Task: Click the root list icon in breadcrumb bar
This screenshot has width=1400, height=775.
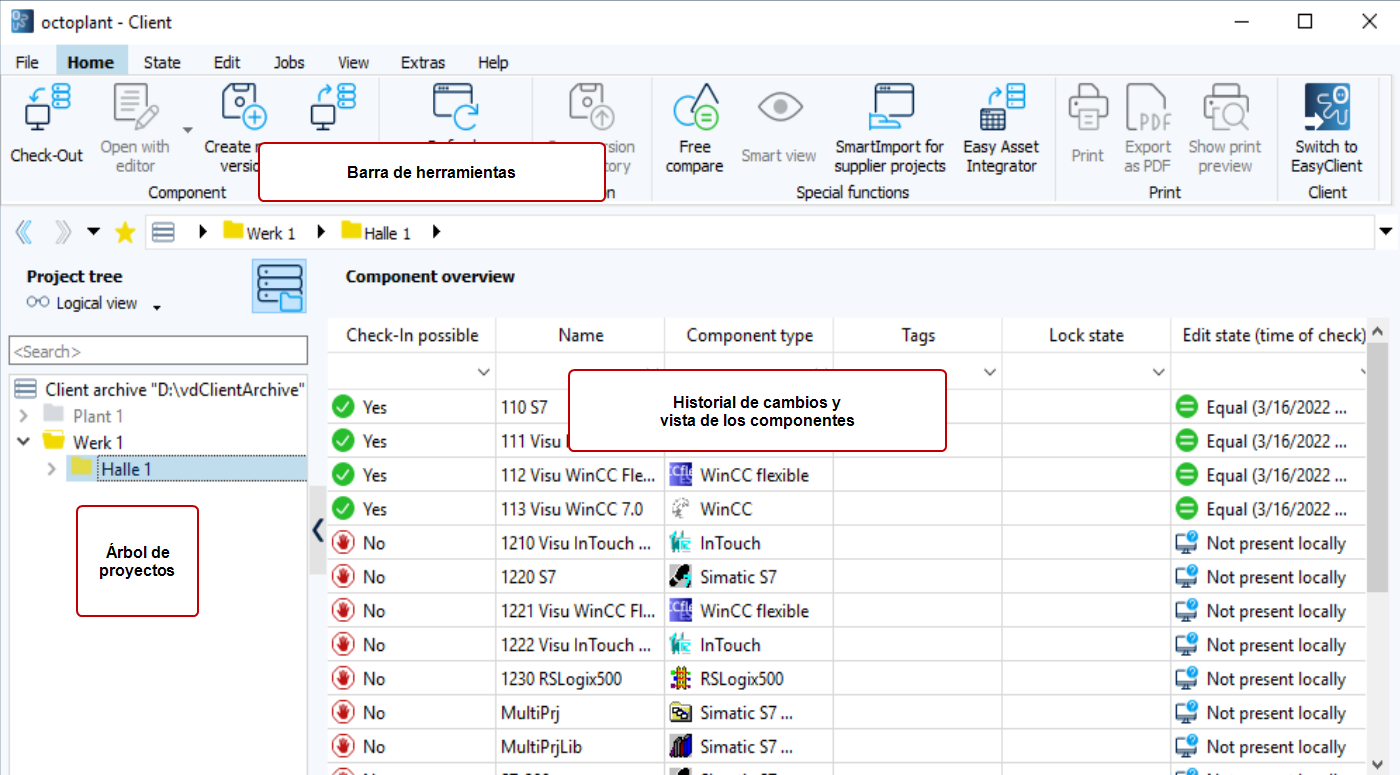Action: (163, 232)
